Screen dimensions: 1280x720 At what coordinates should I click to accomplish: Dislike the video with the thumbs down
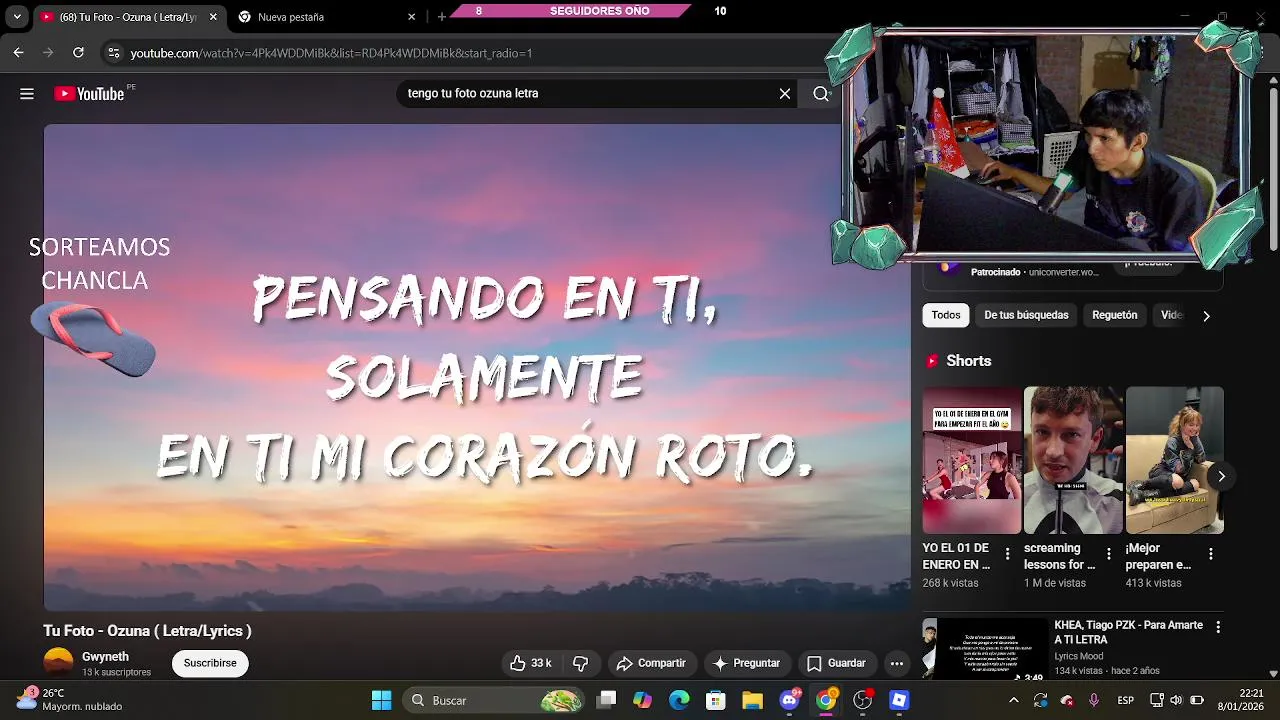tap(580, 663)
